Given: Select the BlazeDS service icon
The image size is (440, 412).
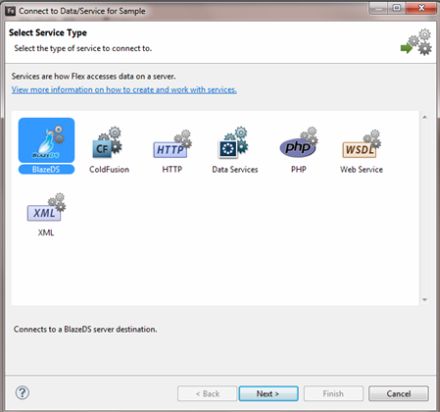Looking at the screenshot, I should click(x=46, y=140).
